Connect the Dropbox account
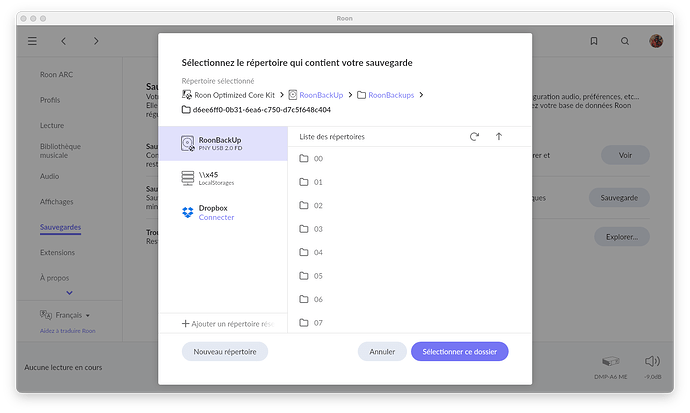The width and height of the screenshot is (690, 413). pyautogui.click(x=216, y=217)
